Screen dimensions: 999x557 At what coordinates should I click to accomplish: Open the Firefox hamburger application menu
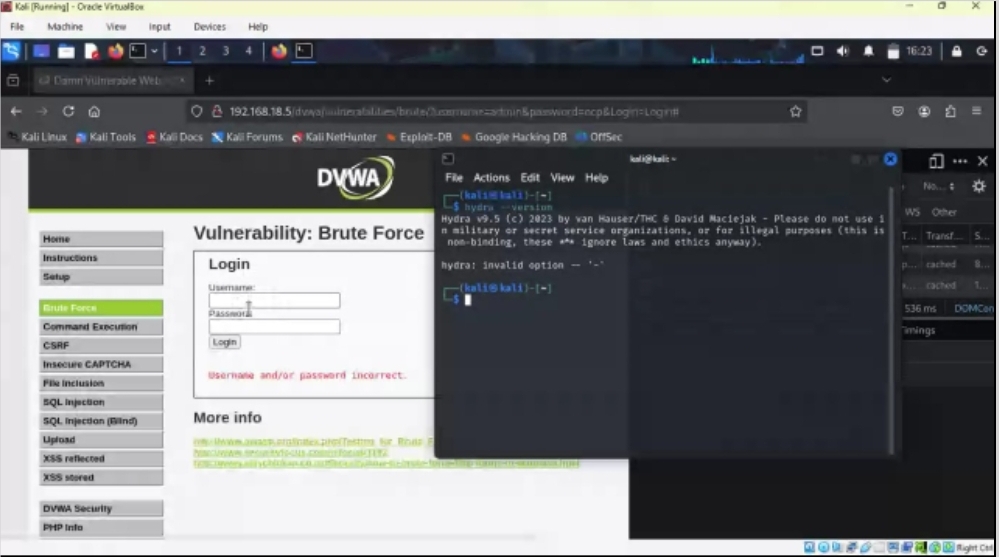[976, 112]
